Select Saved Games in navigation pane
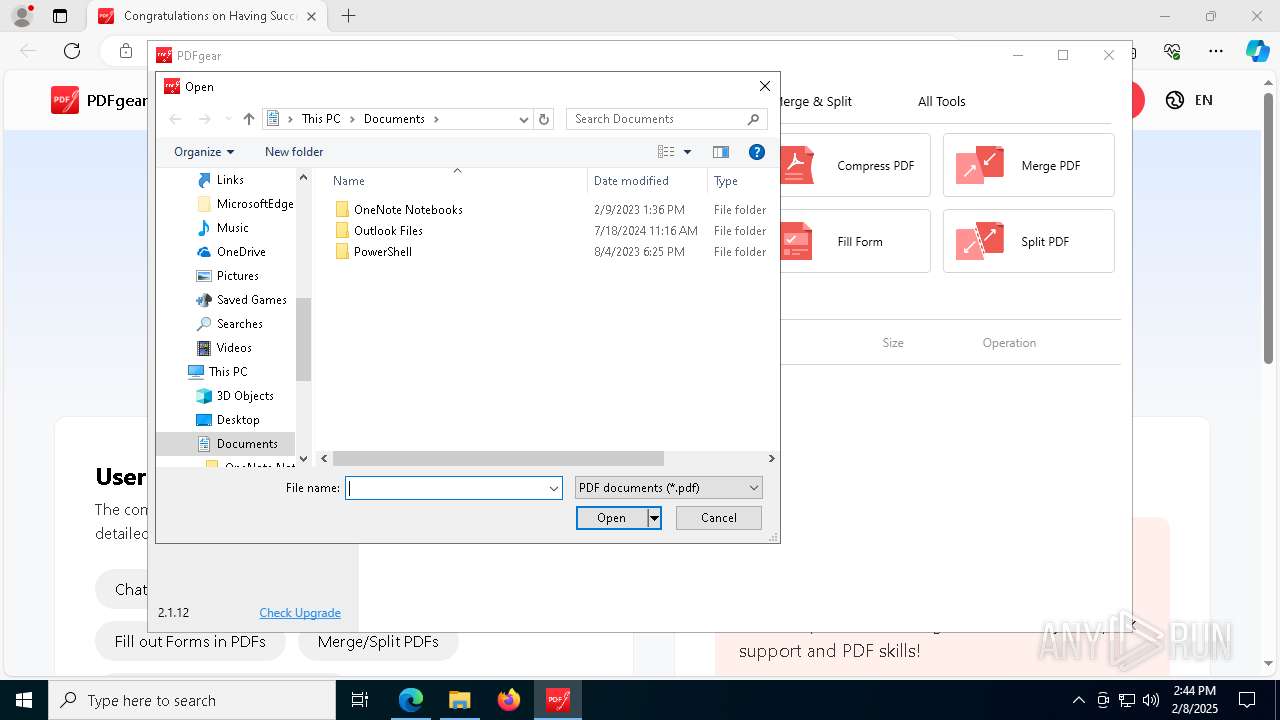Viewport: 1280px width, 720px height. [x=251, y=300]
